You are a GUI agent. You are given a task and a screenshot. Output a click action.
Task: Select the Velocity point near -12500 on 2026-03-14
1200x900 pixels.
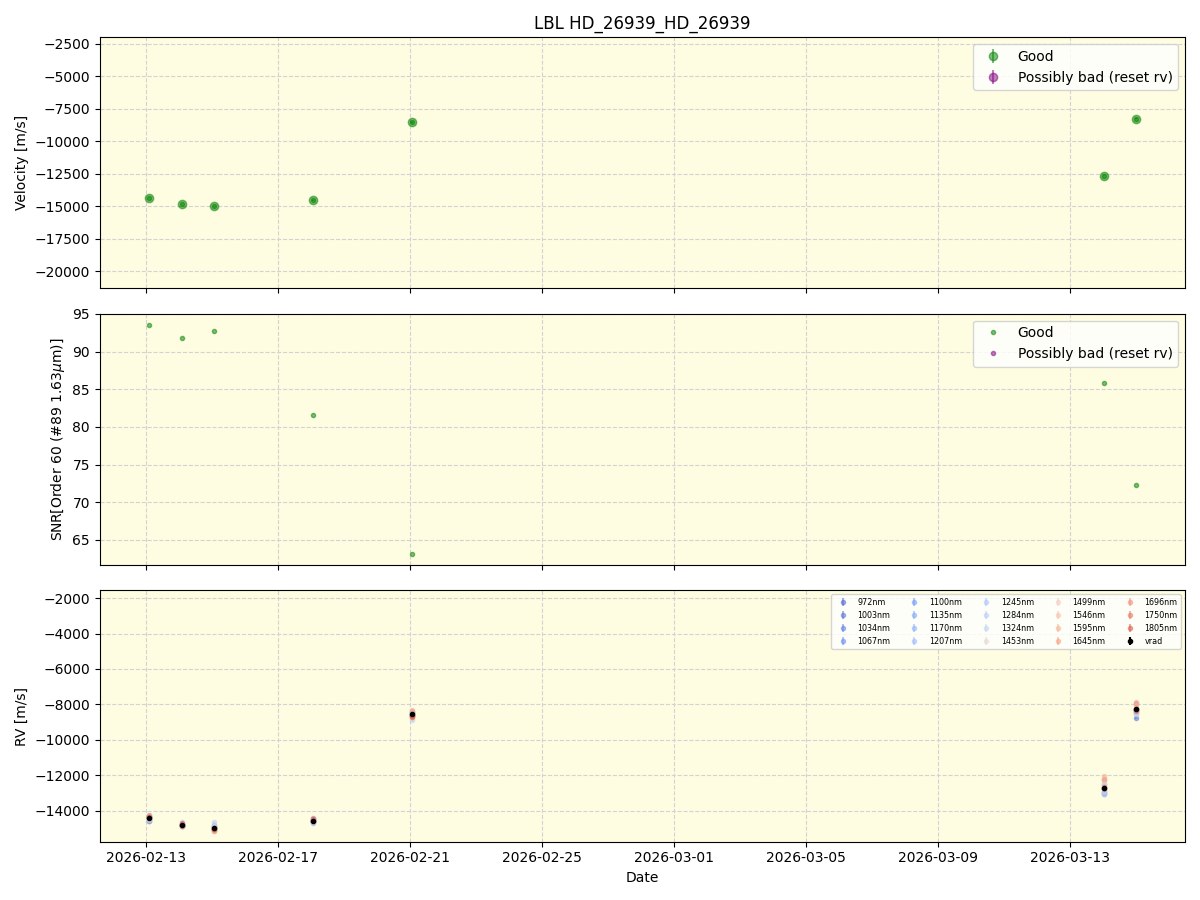pos(1104,176)
